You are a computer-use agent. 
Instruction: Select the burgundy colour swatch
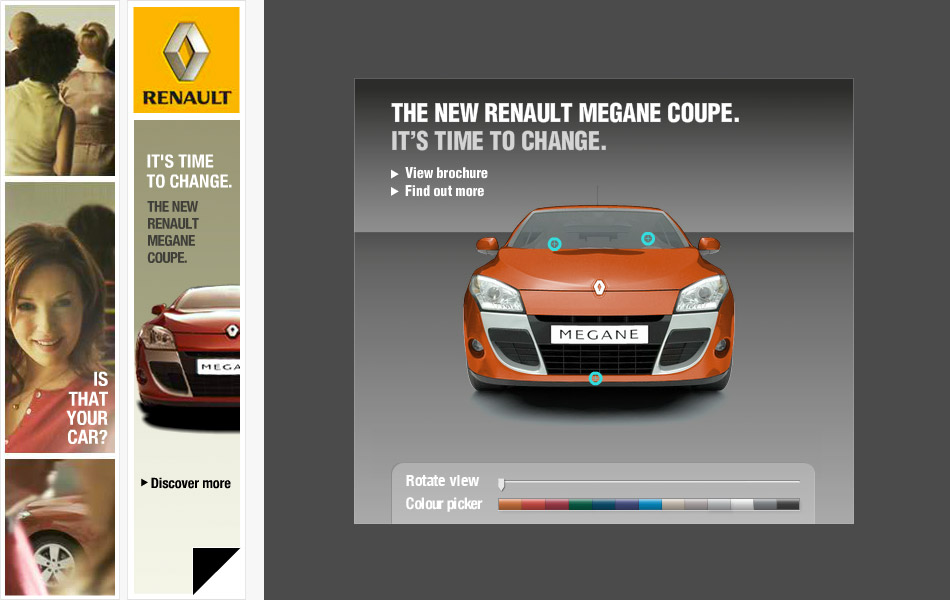coord(556,504)
